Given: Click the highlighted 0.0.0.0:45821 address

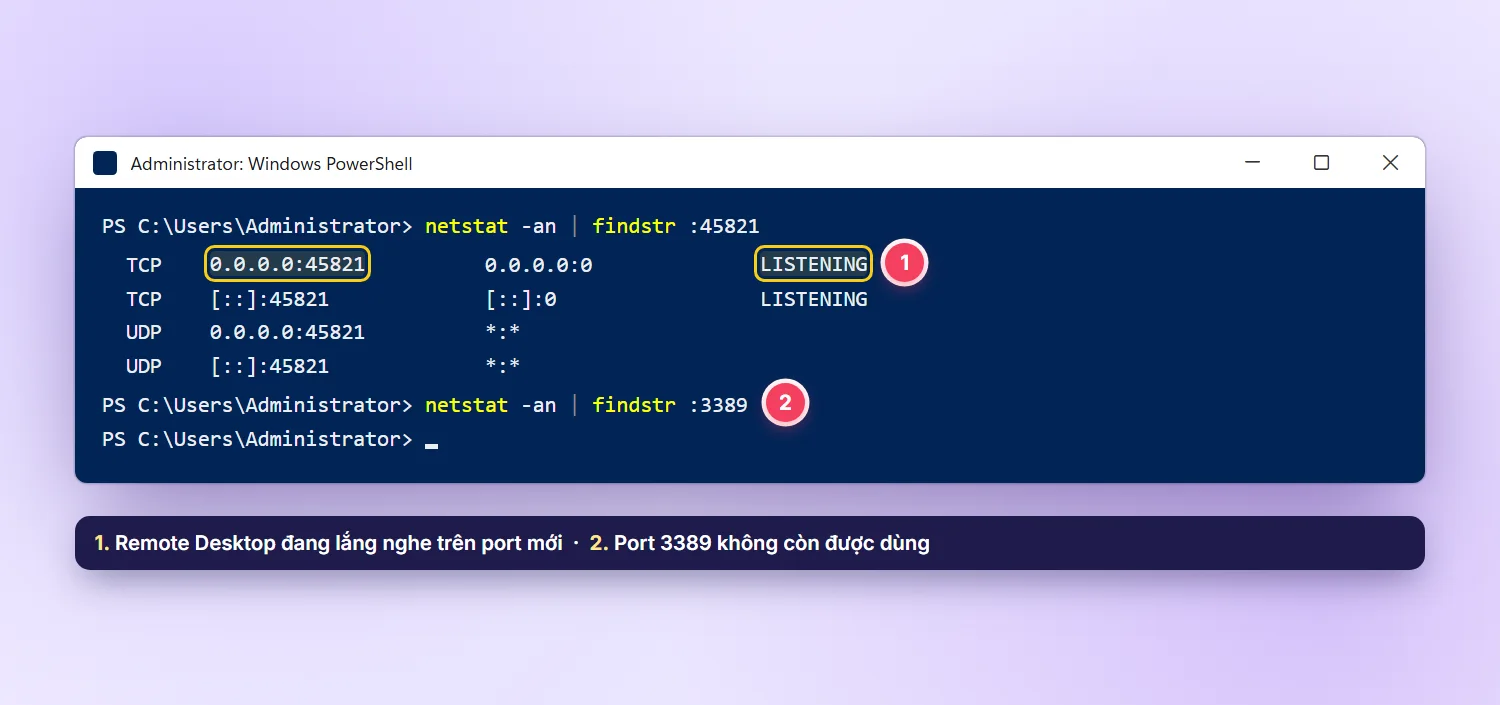Looking at the screenshot, I should click(287, 264).
